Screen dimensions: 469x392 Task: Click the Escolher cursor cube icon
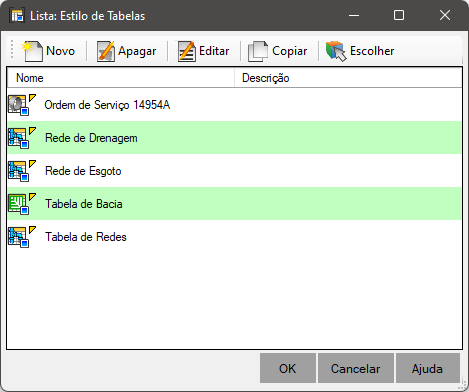[336, 51]
